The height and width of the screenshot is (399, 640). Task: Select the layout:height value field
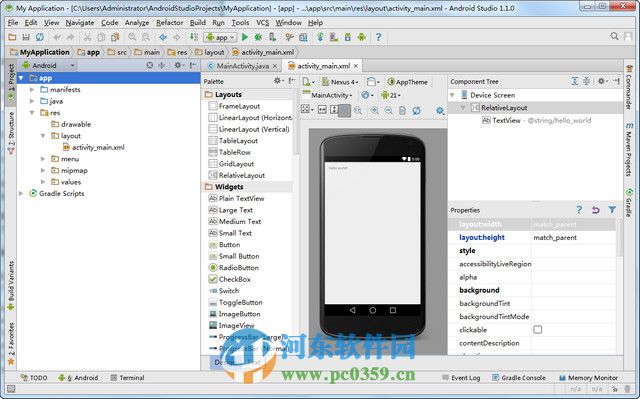[573, 237]
